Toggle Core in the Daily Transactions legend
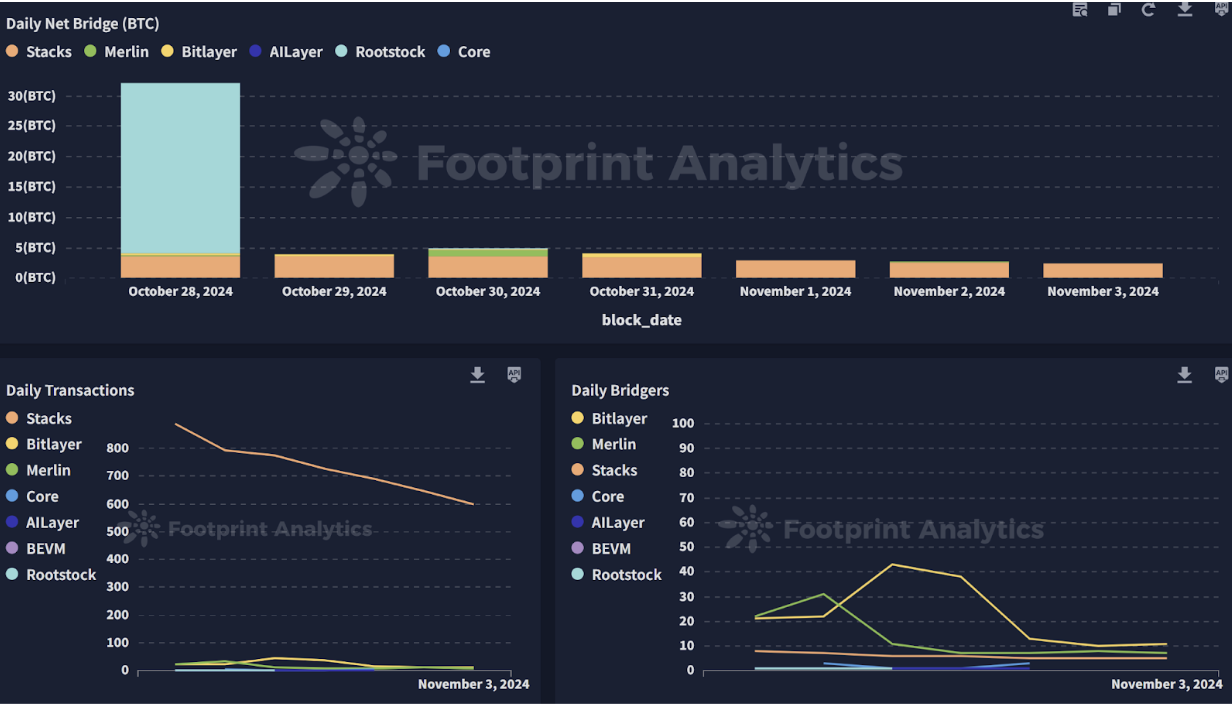Screen dimensions: 1232x704 coord(32,496)
